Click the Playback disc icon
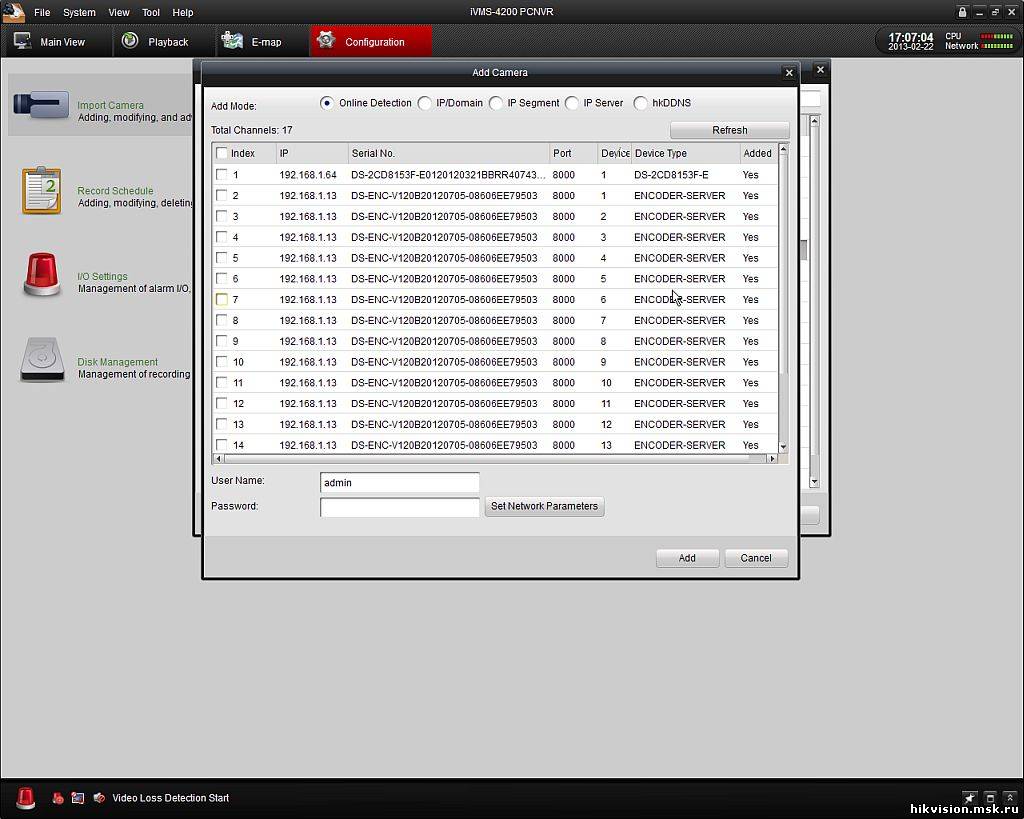Screen dimensions: 1024x819 130,40
